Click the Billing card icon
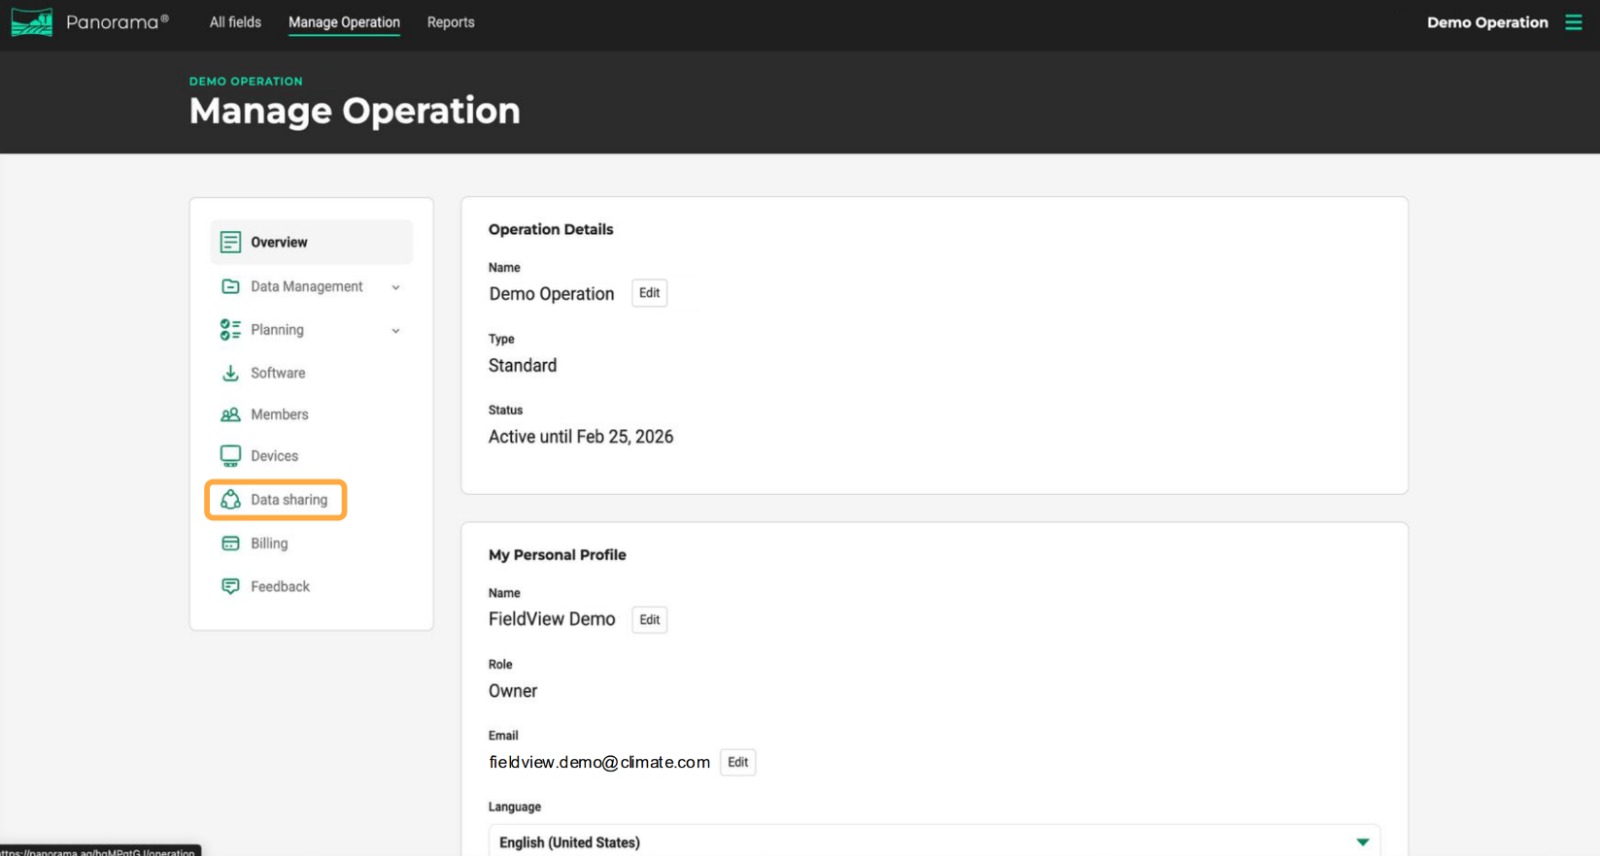The image size is (1600, 856). (x=230, y=544)
